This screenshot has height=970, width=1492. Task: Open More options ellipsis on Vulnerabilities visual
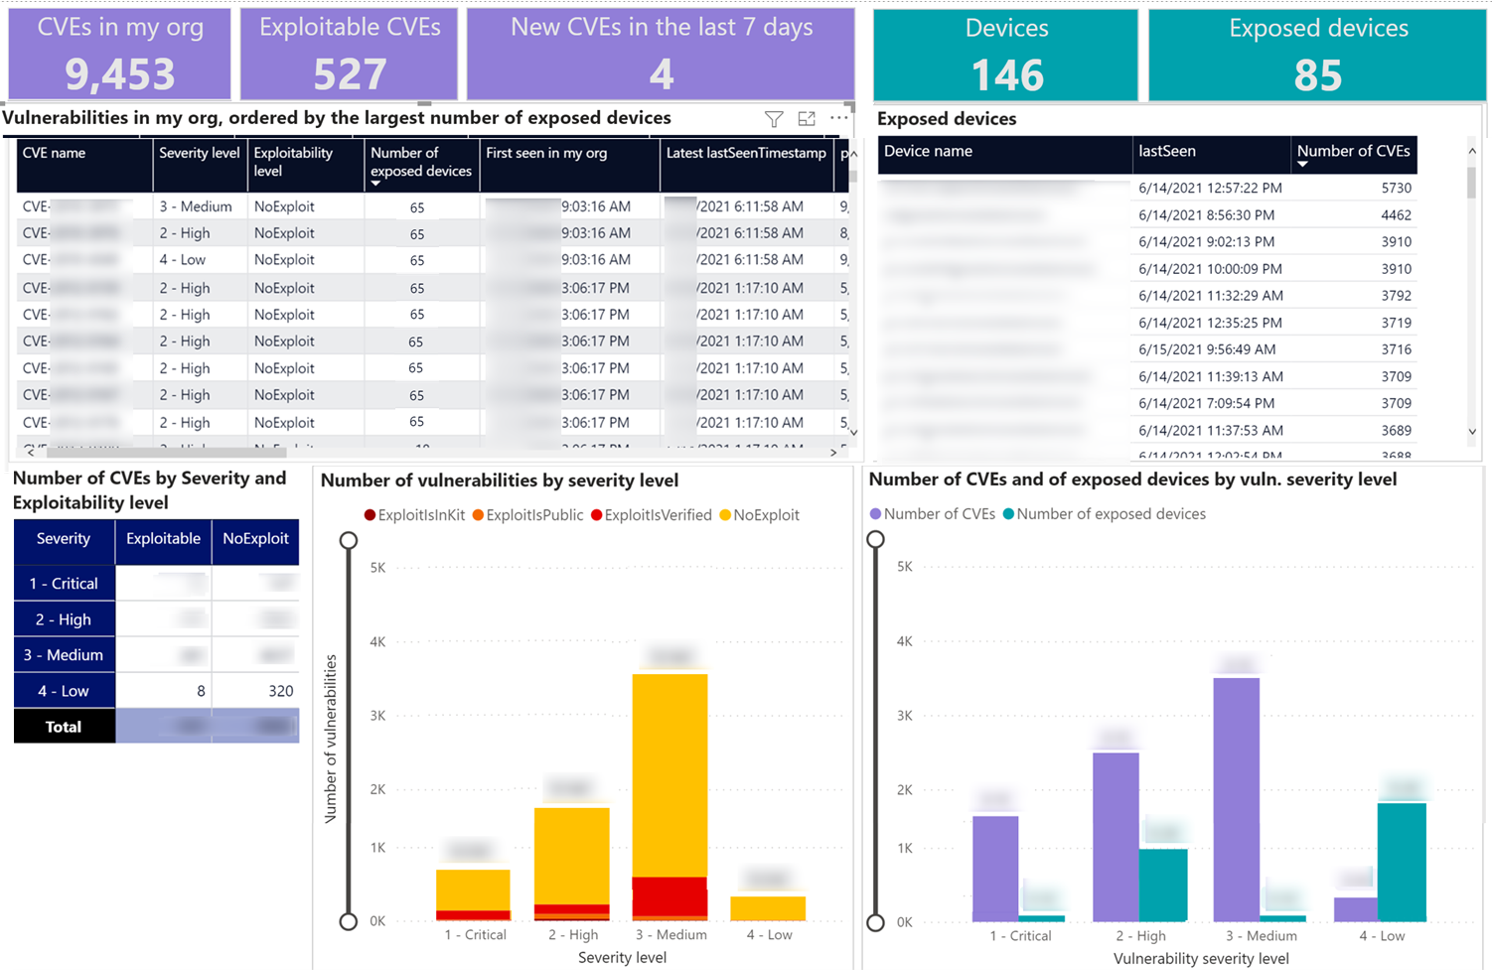[x=840, y=119]
